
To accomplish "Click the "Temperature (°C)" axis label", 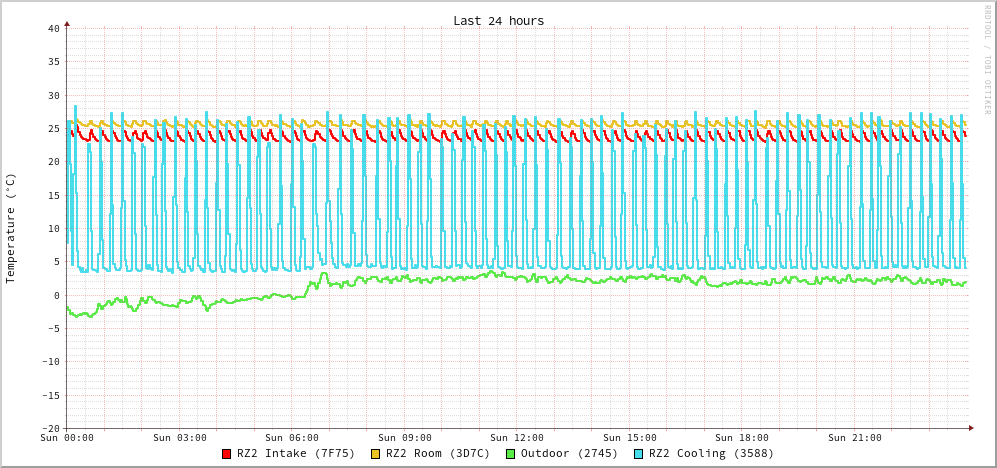I will coord(11,228).
